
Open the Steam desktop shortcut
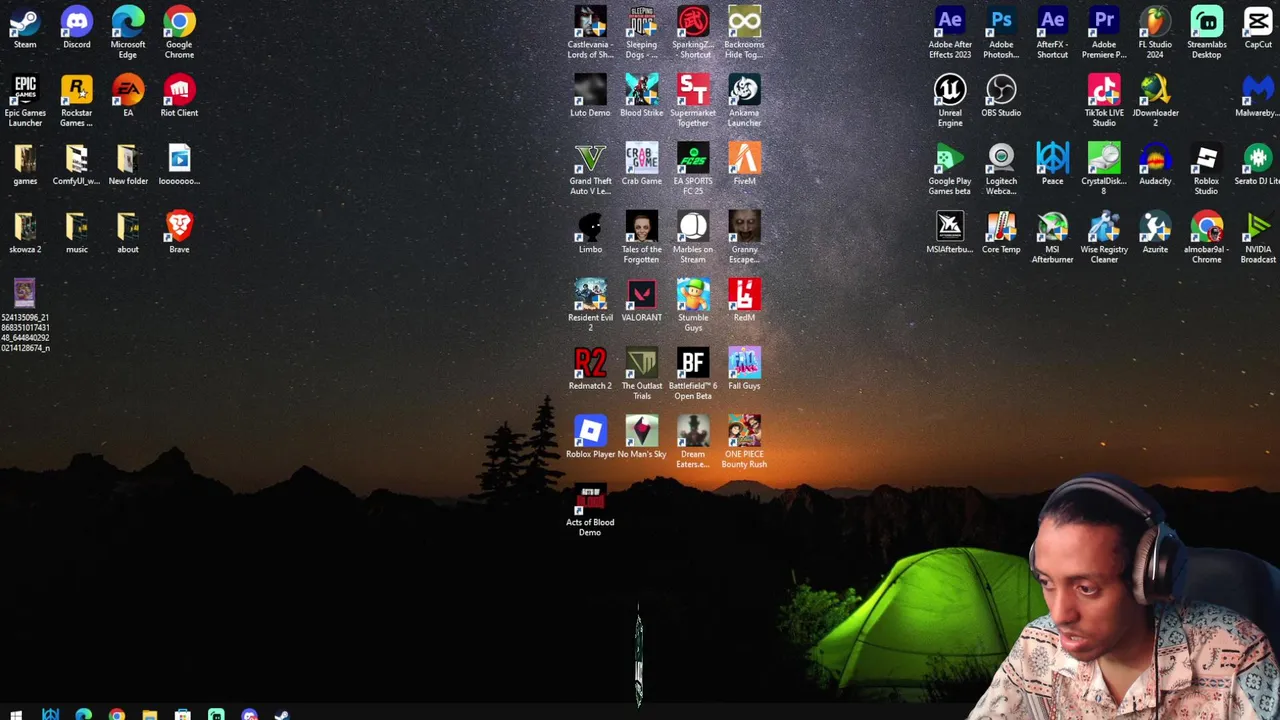point(25,22)
